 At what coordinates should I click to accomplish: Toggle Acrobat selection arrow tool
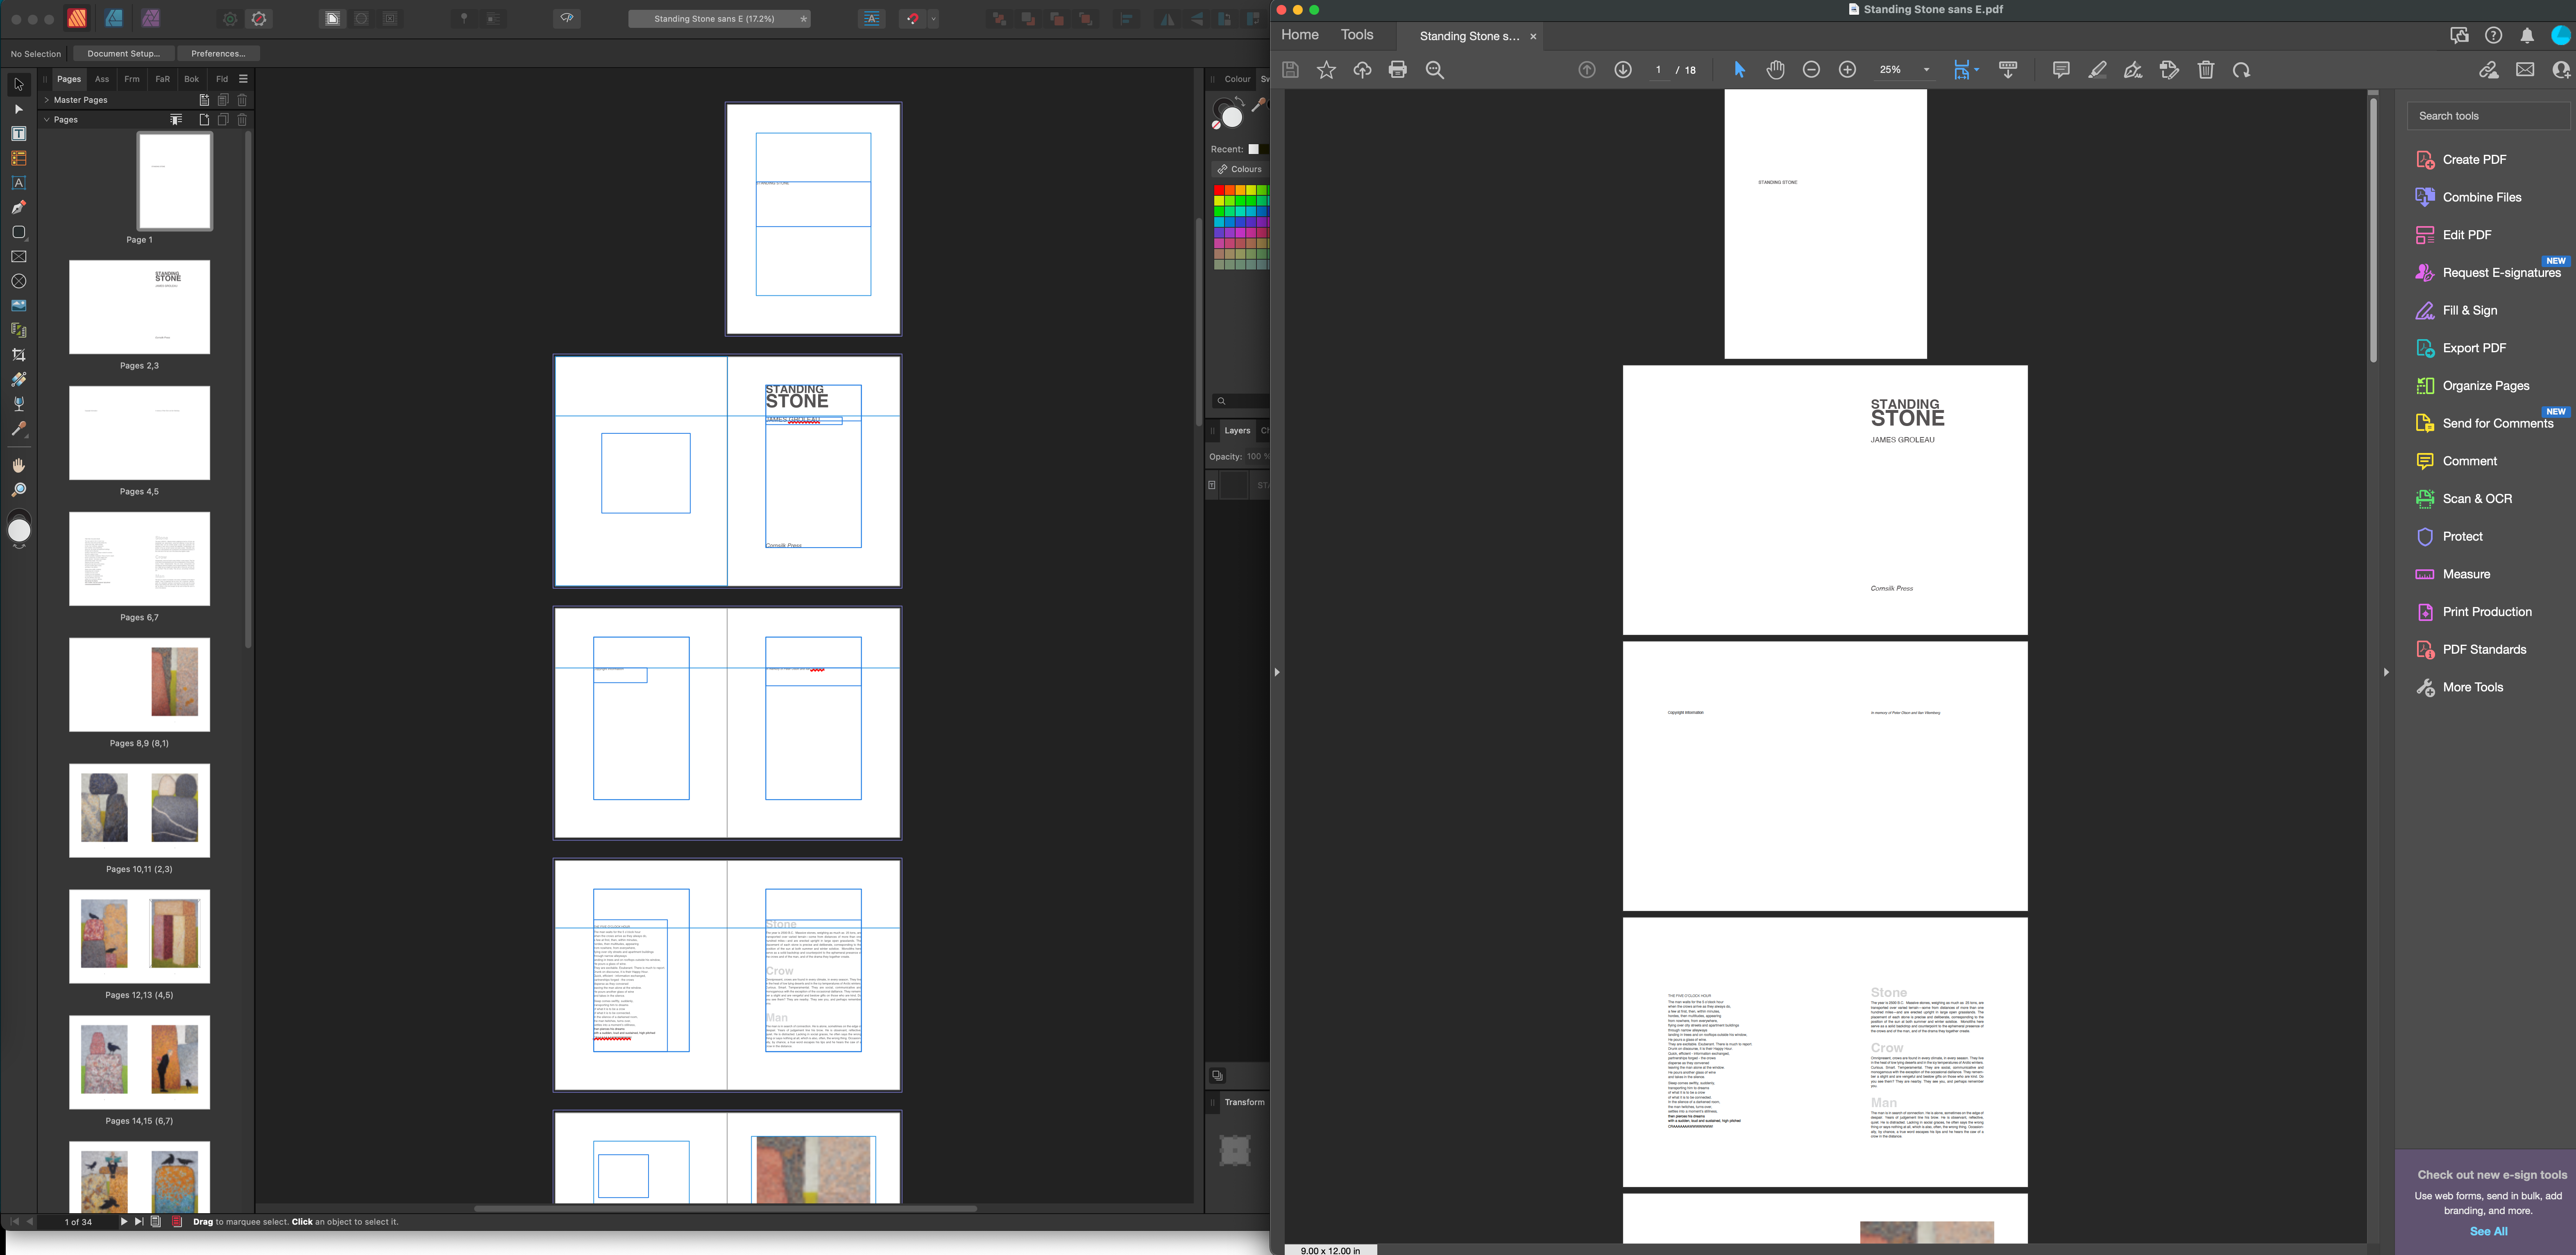coord(1739,70)
